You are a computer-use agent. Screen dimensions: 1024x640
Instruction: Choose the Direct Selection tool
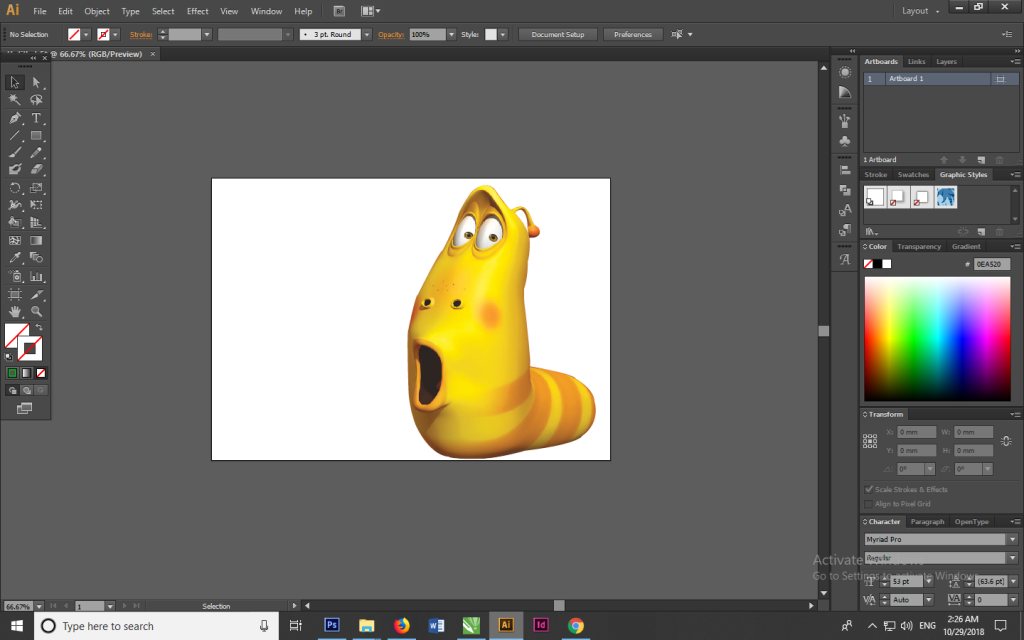click(x=36, y=83)
